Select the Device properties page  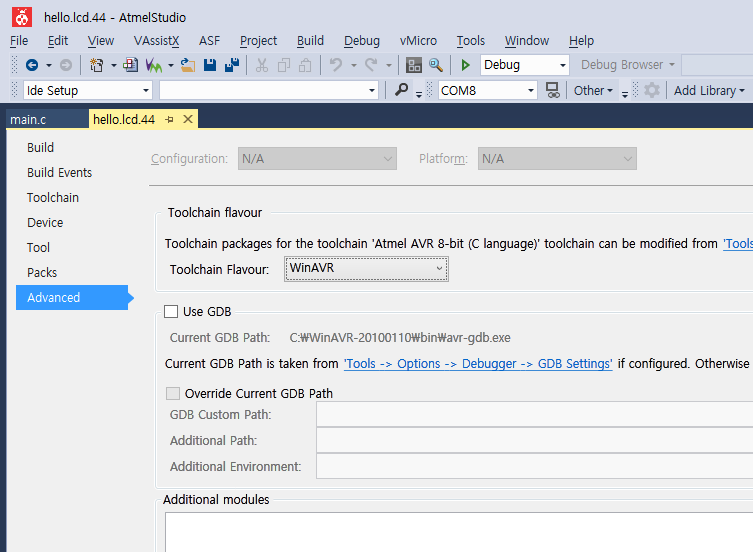click(45, 222)
